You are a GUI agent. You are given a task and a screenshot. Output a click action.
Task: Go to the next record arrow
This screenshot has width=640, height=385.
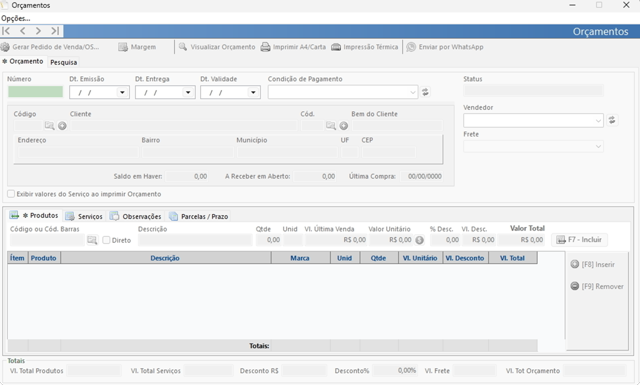tap(38, 31)
